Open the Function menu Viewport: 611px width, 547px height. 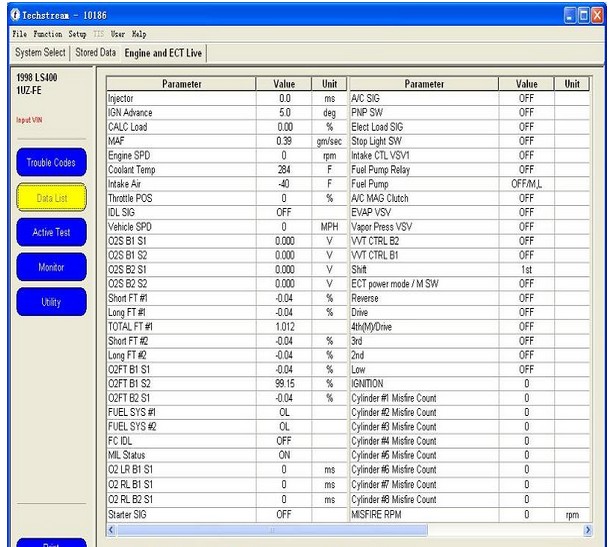[x=48, y=34]
